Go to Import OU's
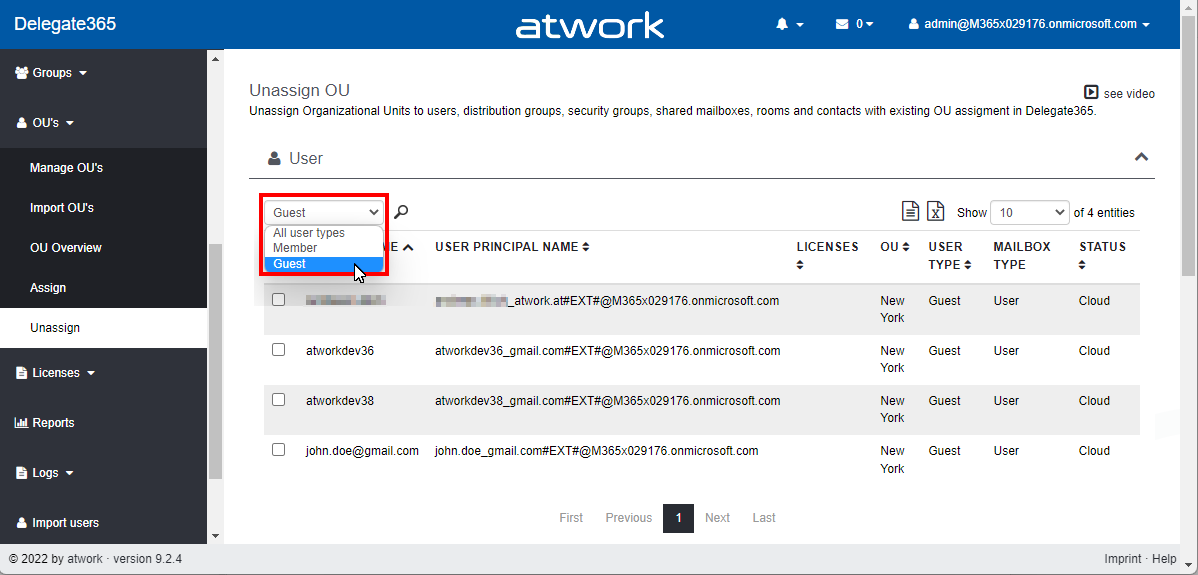 (62, 208)
